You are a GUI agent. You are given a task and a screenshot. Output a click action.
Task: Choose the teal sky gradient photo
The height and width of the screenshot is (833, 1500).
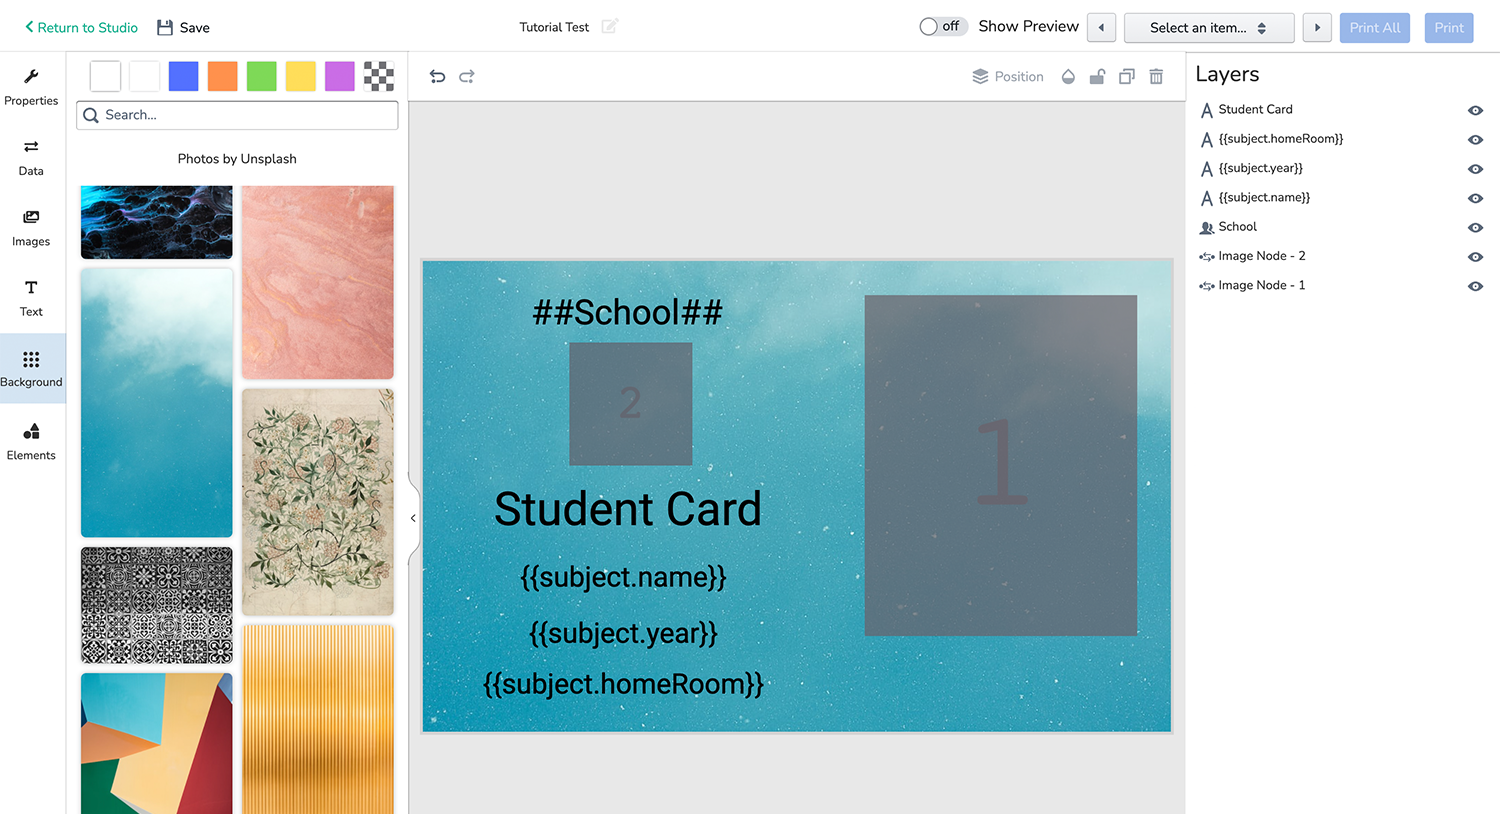click(156, 403)
